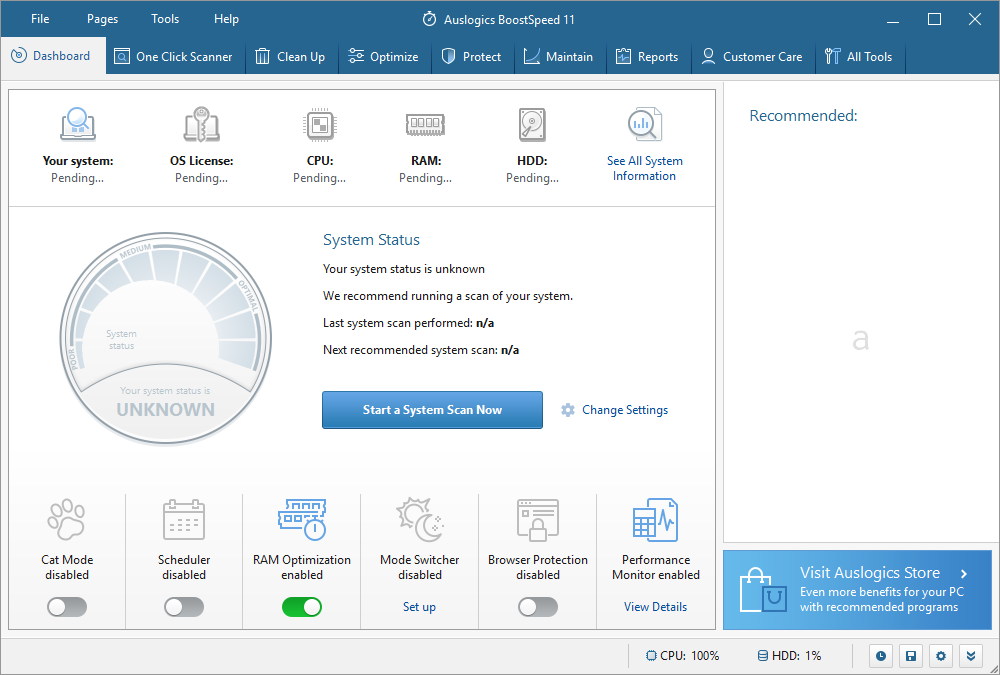
Task: Switch to the One Click Scanner tab
Action: click(x=175, y=57)
